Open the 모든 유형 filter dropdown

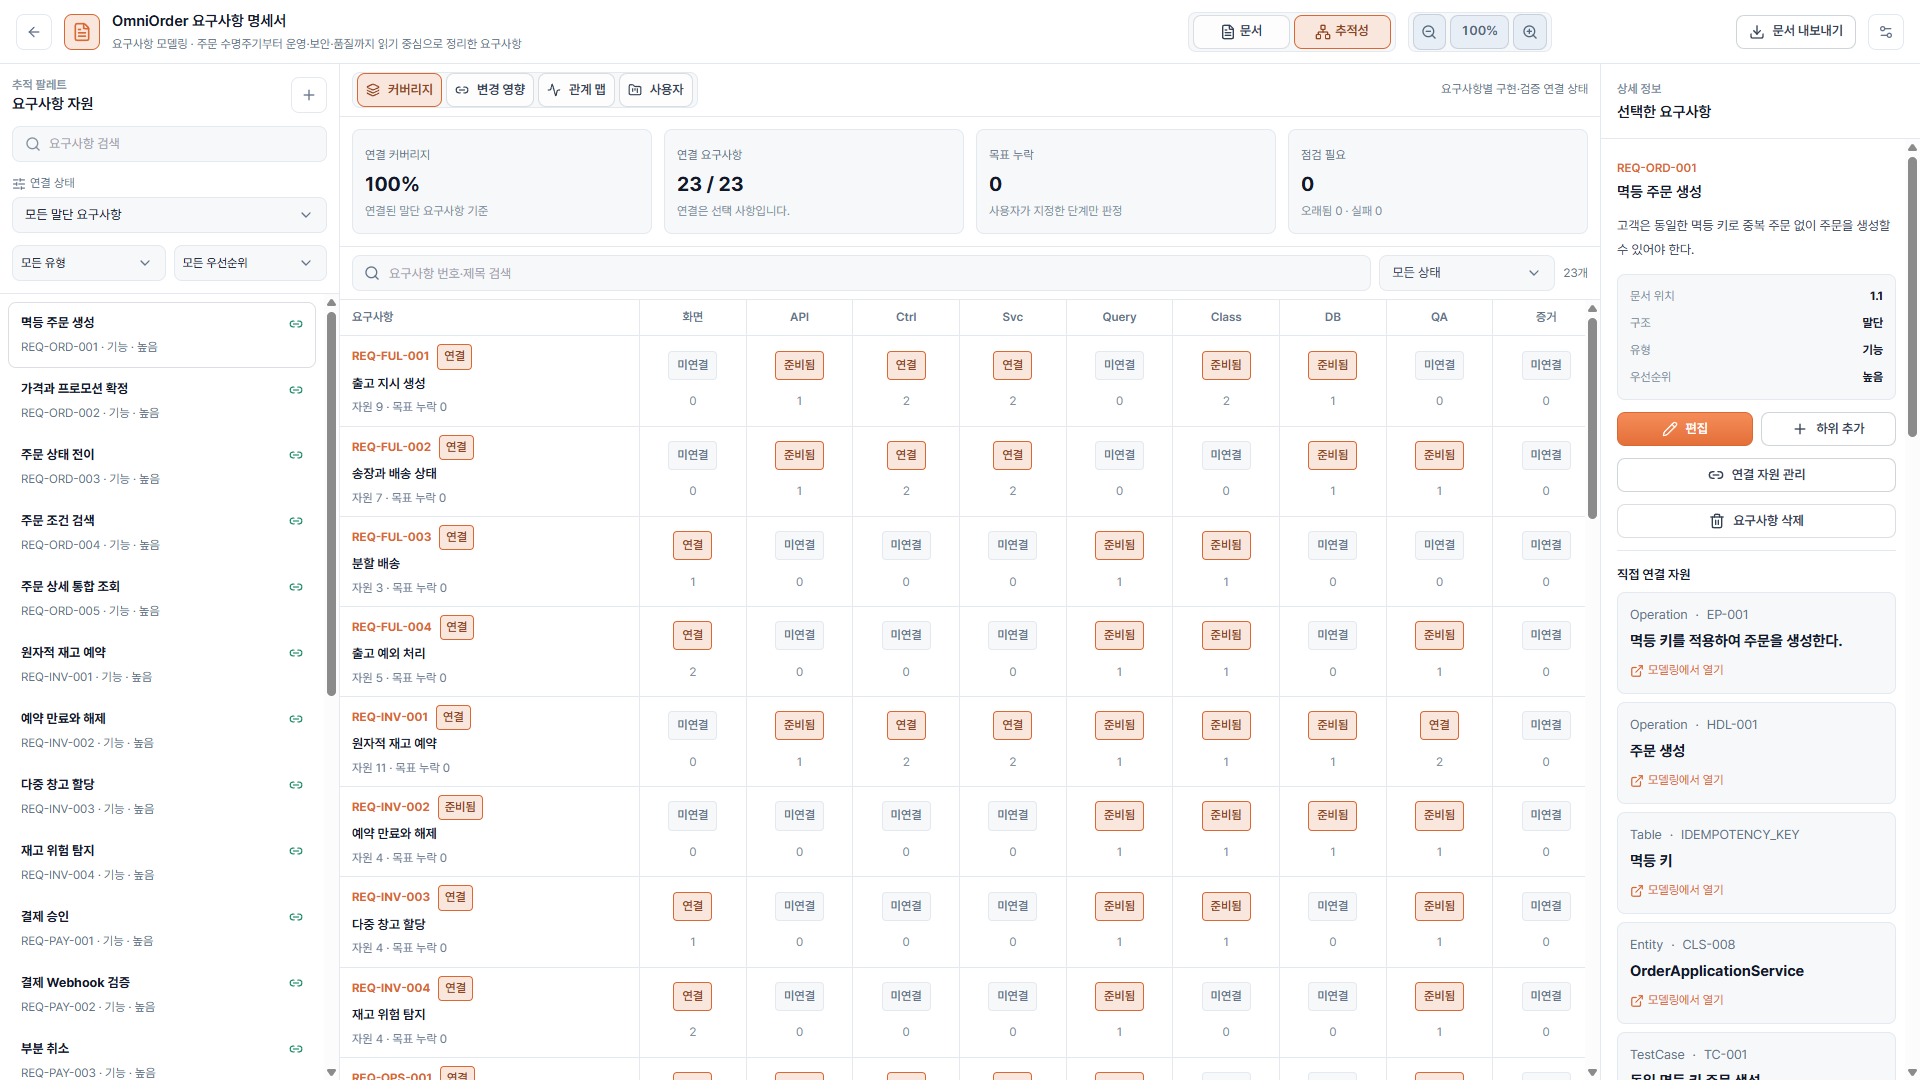tap(89, 263)
